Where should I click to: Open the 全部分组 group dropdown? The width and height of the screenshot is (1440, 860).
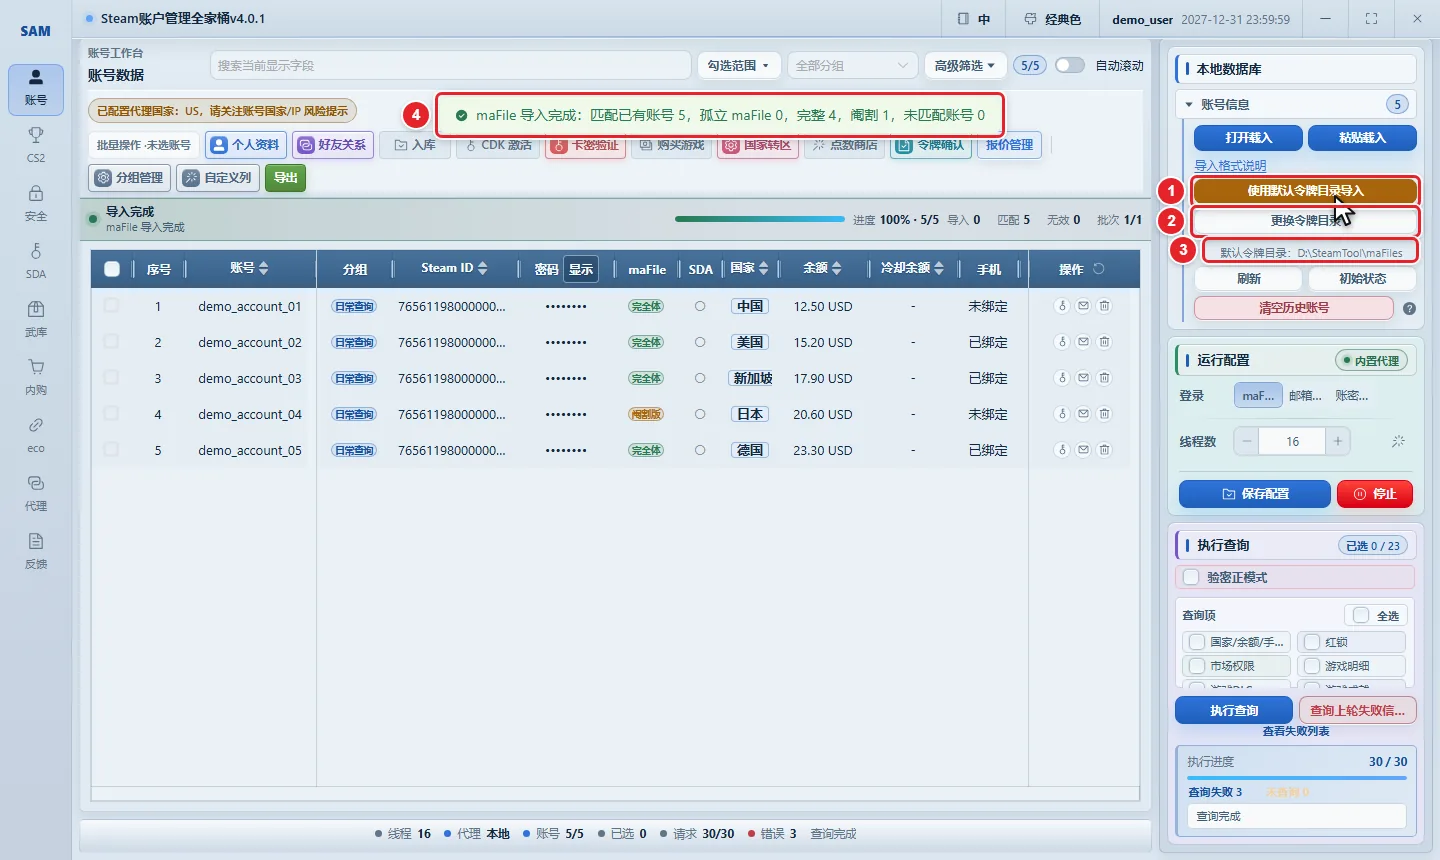pos(852,65)
